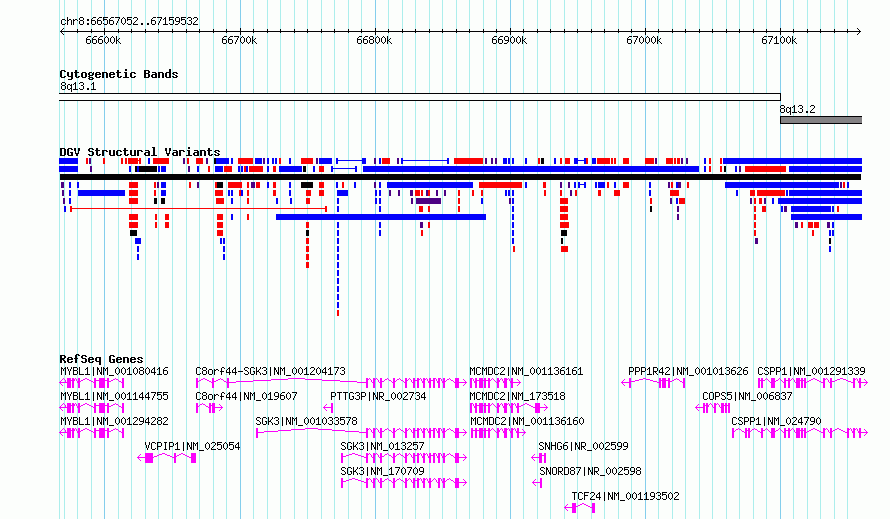Select the MCMDC2|NM_173518 gene label

(x=517, y=396)
